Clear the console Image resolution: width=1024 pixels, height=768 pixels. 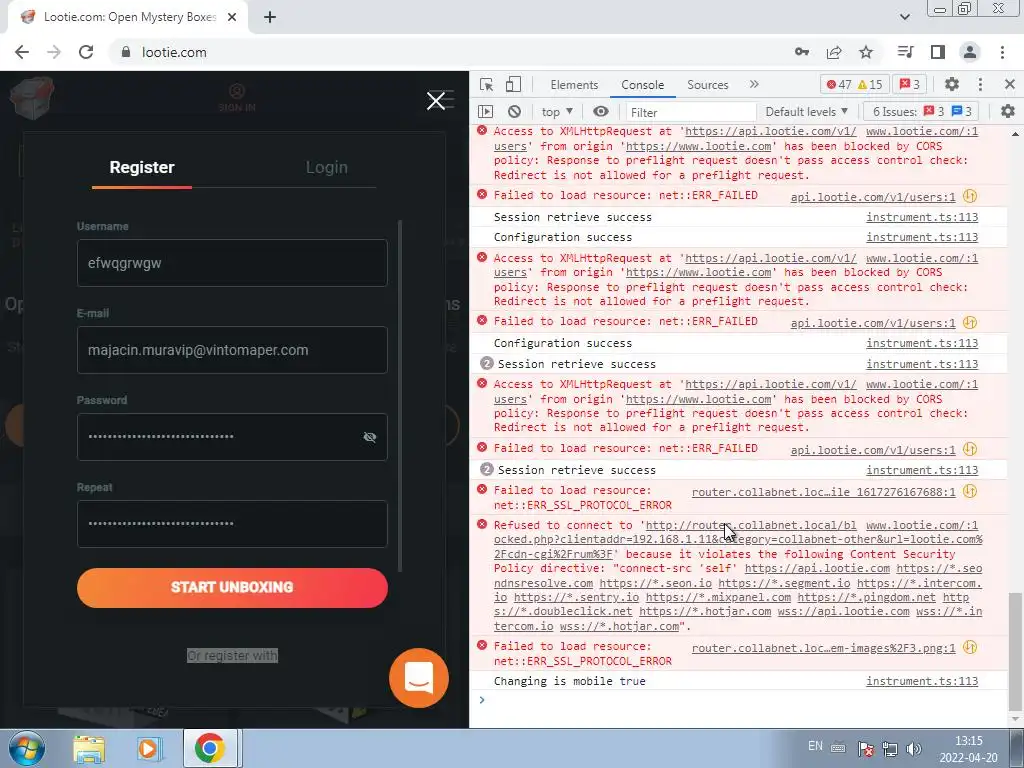click(515, 112)
